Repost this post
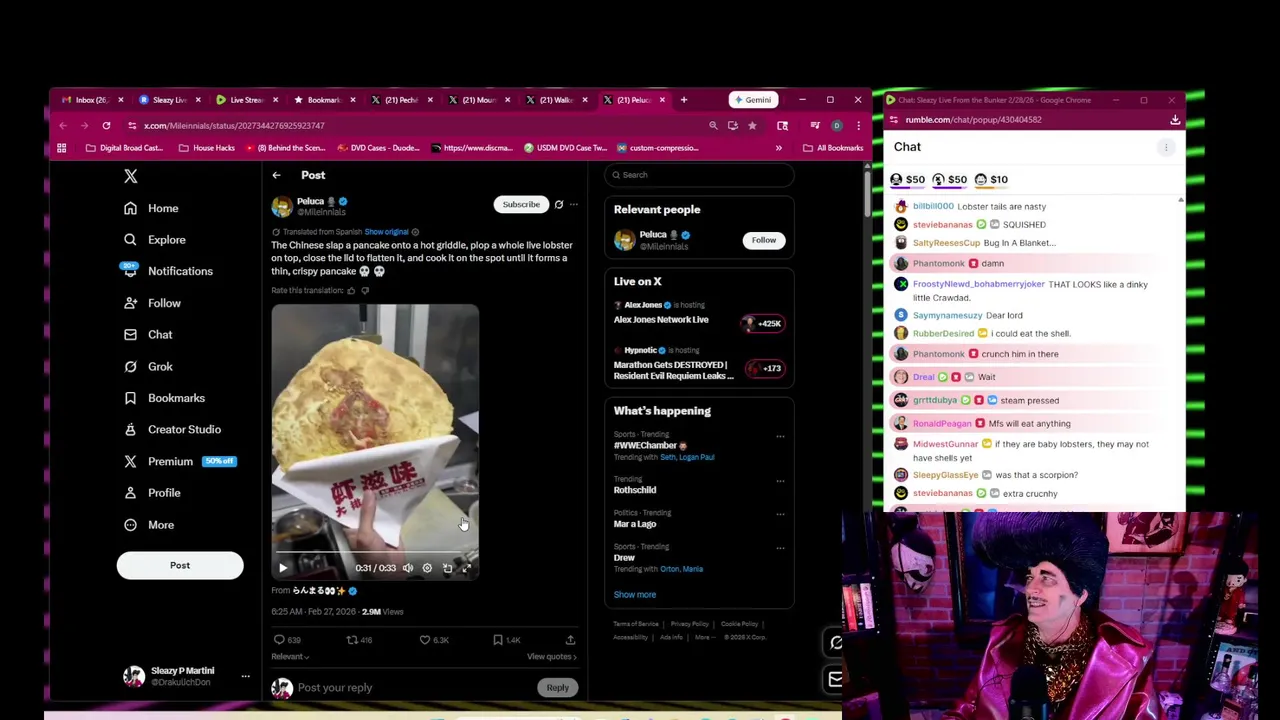This screenshot has height=720, width=1280. pos(359,640)
